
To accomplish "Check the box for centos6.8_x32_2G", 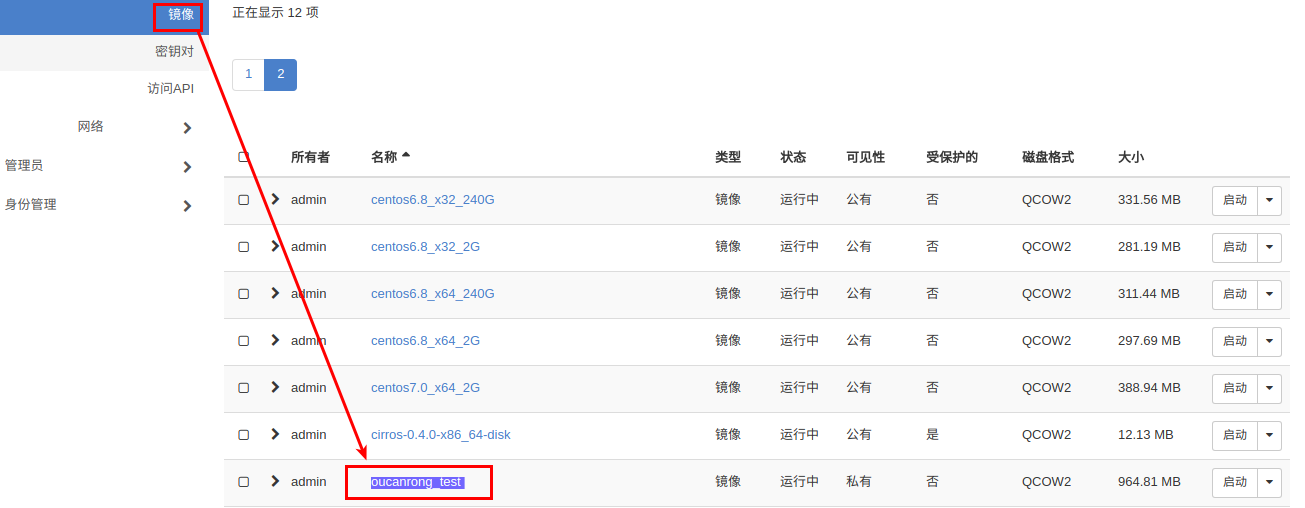I will click(243, 247).
